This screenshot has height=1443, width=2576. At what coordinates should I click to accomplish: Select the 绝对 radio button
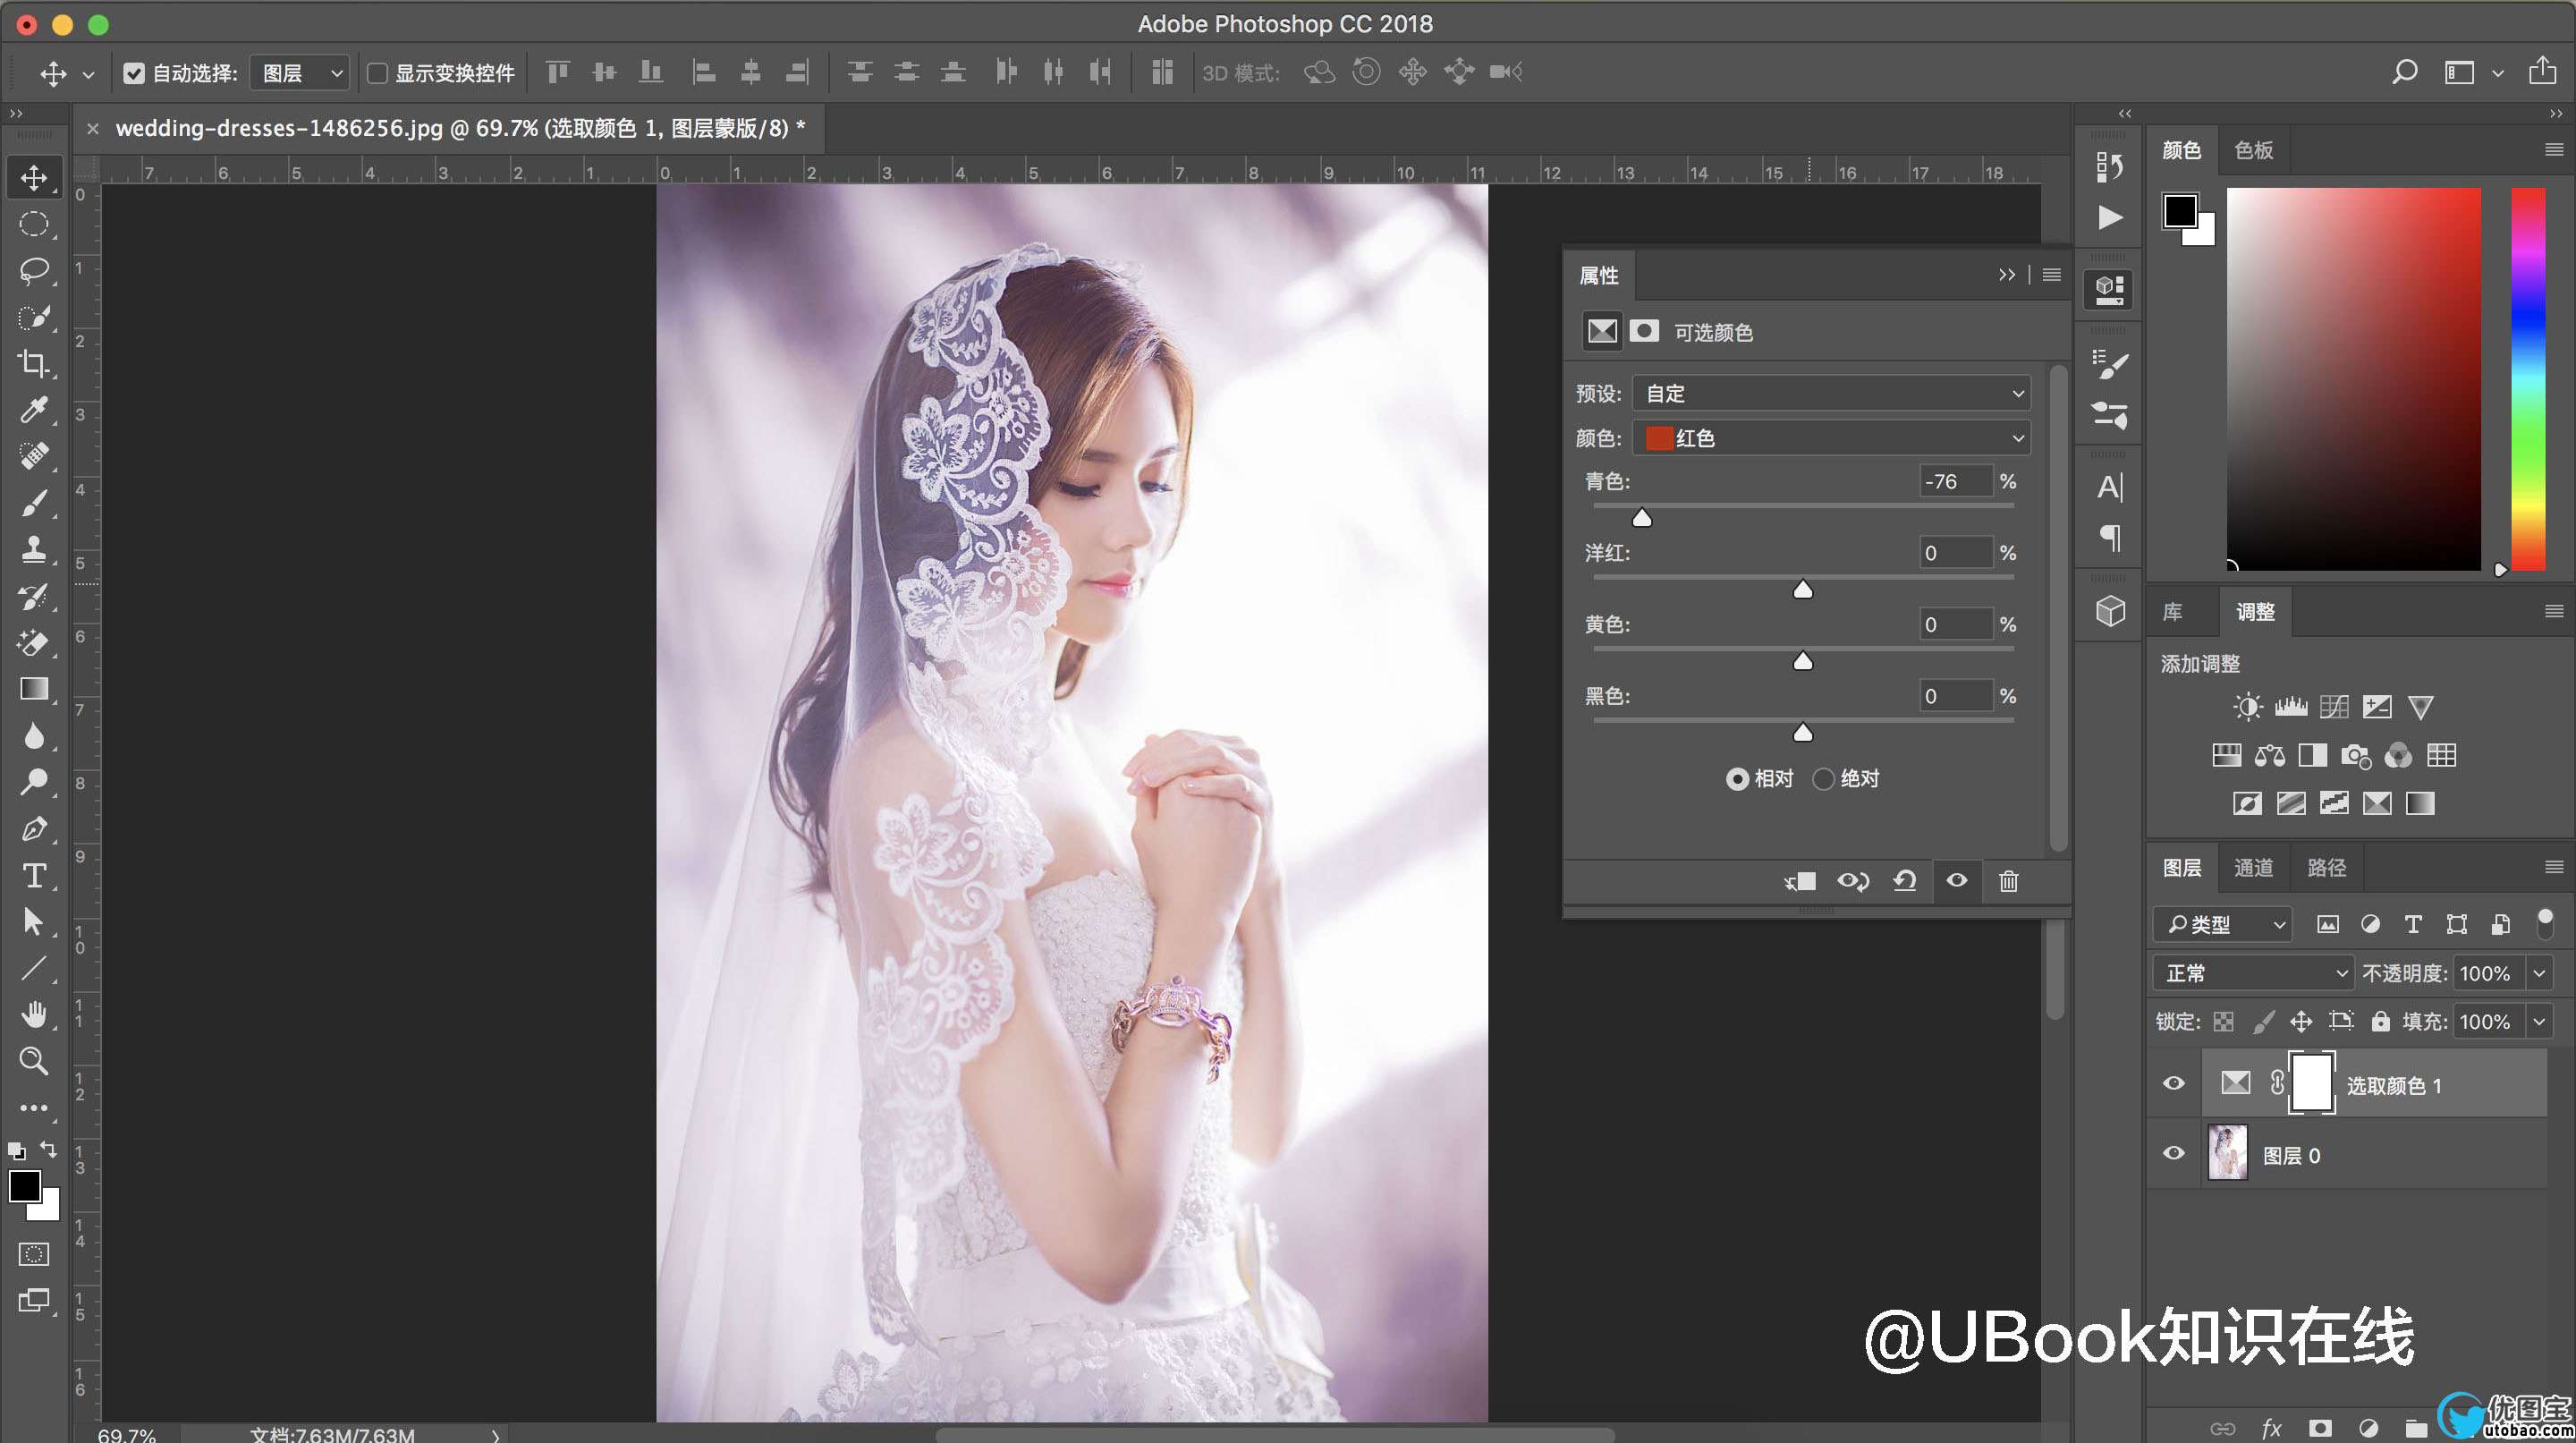(1823, 778)
